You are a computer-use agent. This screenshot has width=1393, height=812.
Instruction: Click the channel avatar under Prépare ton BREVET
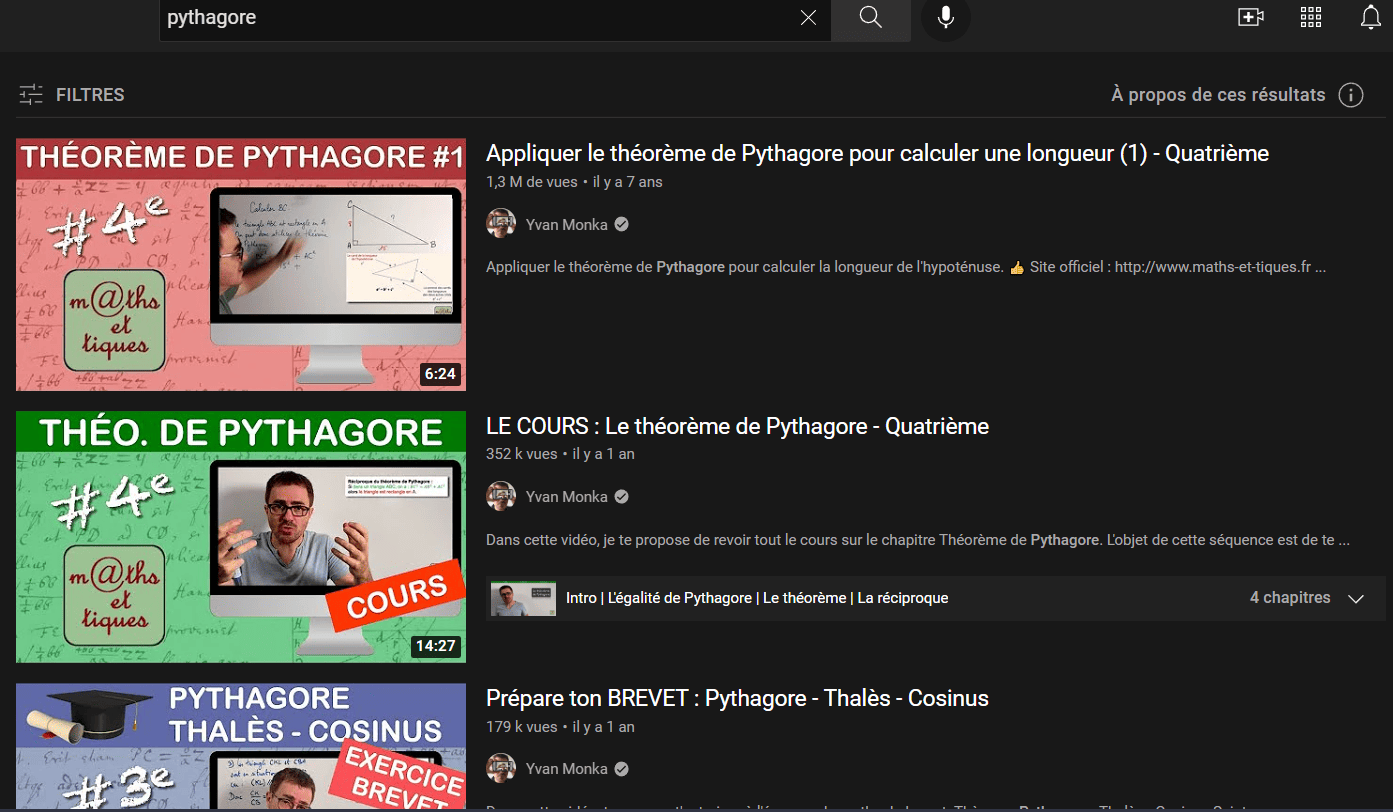(501, 768)
